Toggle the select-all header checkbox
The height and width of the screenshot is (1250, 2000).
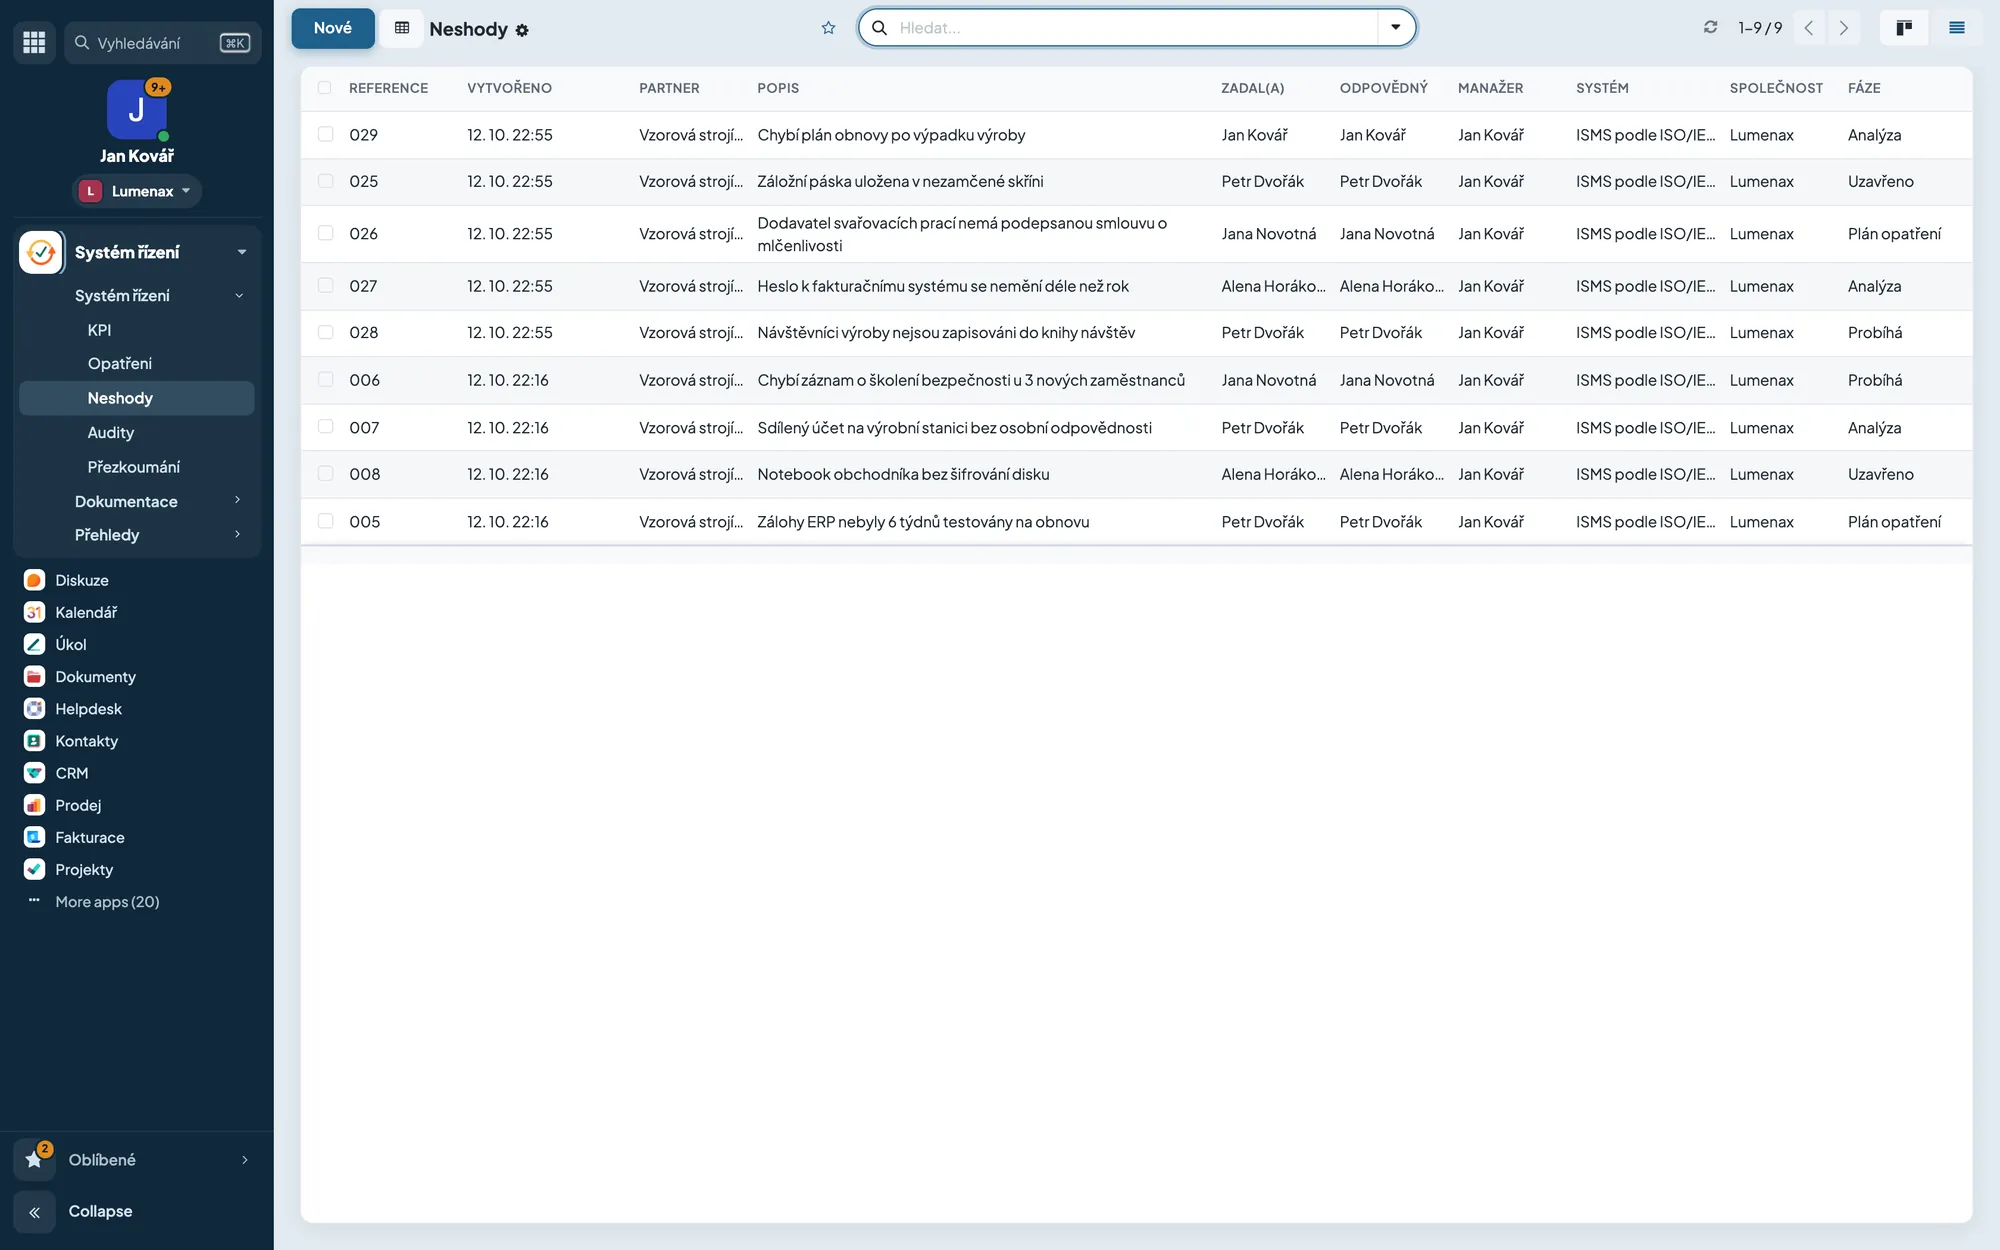pos(324,88)
